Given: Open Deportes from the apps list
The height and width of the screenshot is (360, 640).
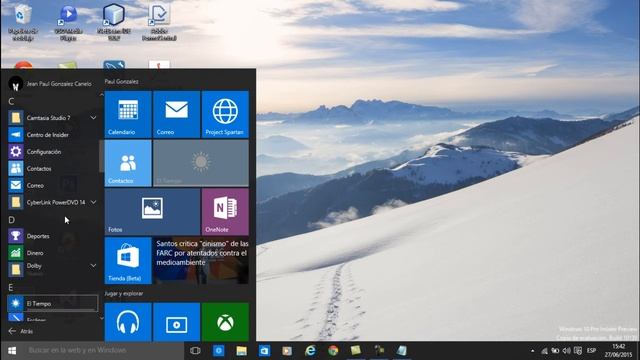Looking at the screenshot, I should pyautogui.click(x=52, y=236).
